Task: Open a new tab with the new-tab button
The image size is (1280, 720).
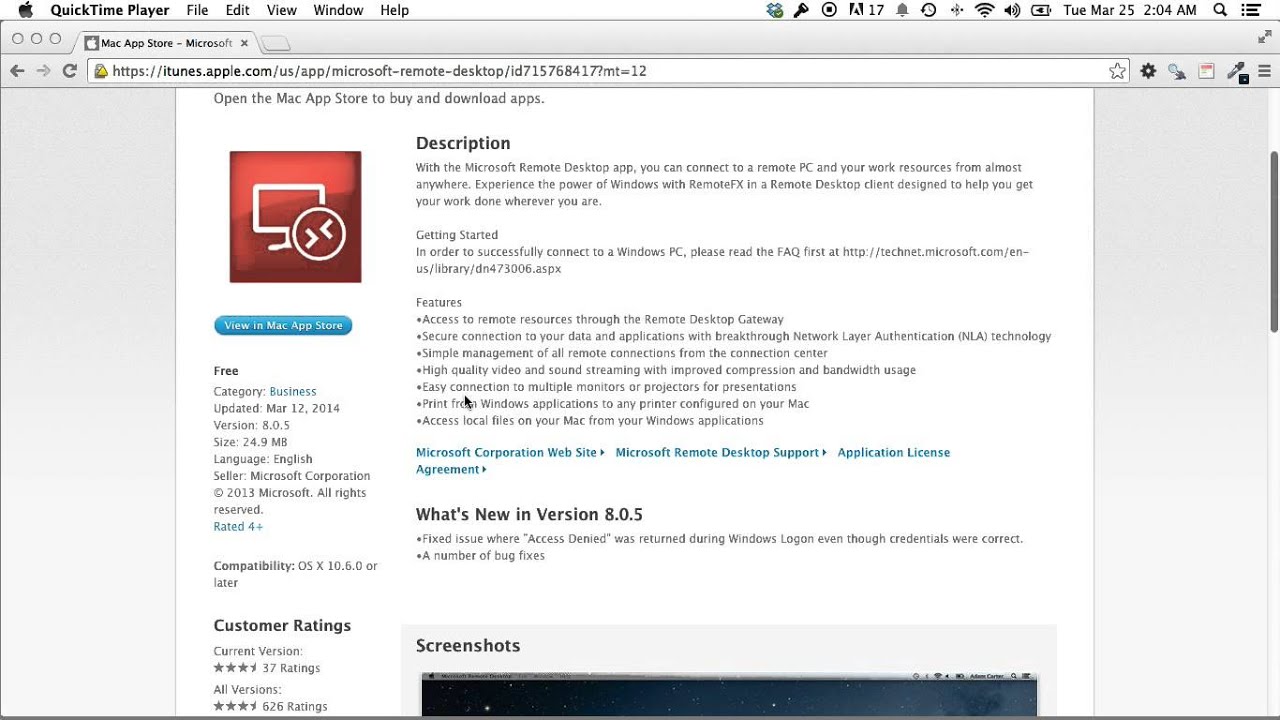Action: click(x=275, y=43)
